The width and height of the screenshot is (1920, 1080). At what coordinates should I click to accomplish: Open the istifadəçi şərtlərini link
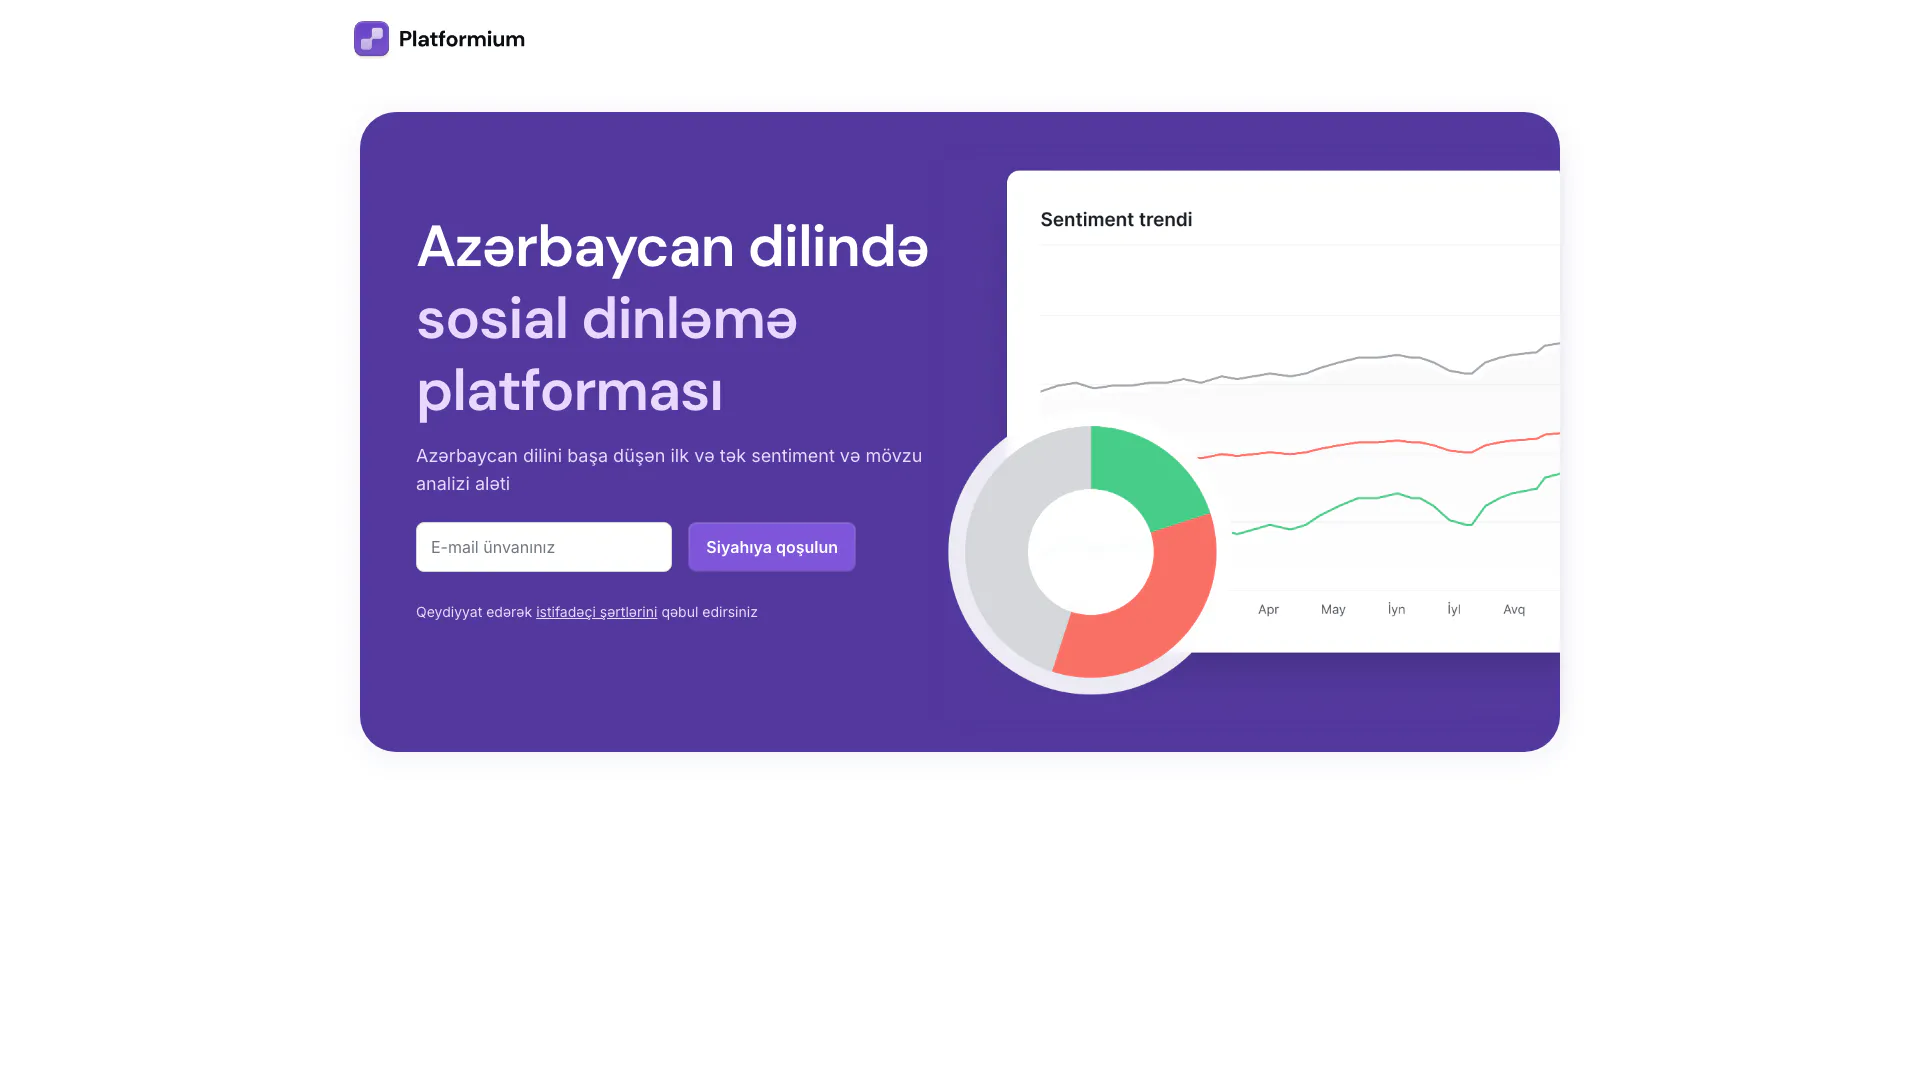point(596,612)
